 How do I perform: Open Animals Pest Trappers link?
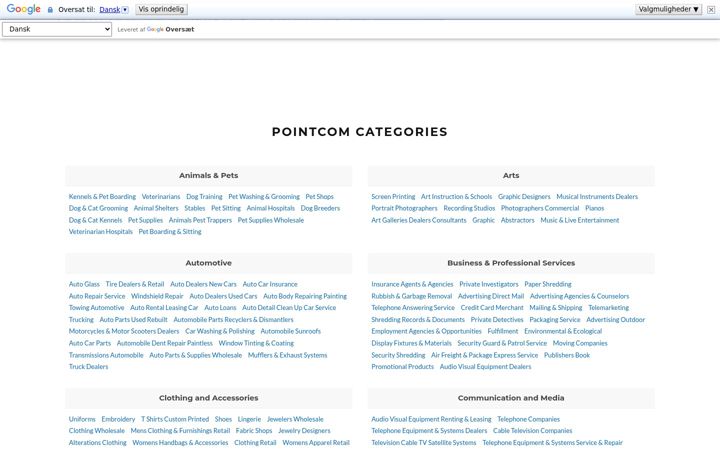point(200,220)
